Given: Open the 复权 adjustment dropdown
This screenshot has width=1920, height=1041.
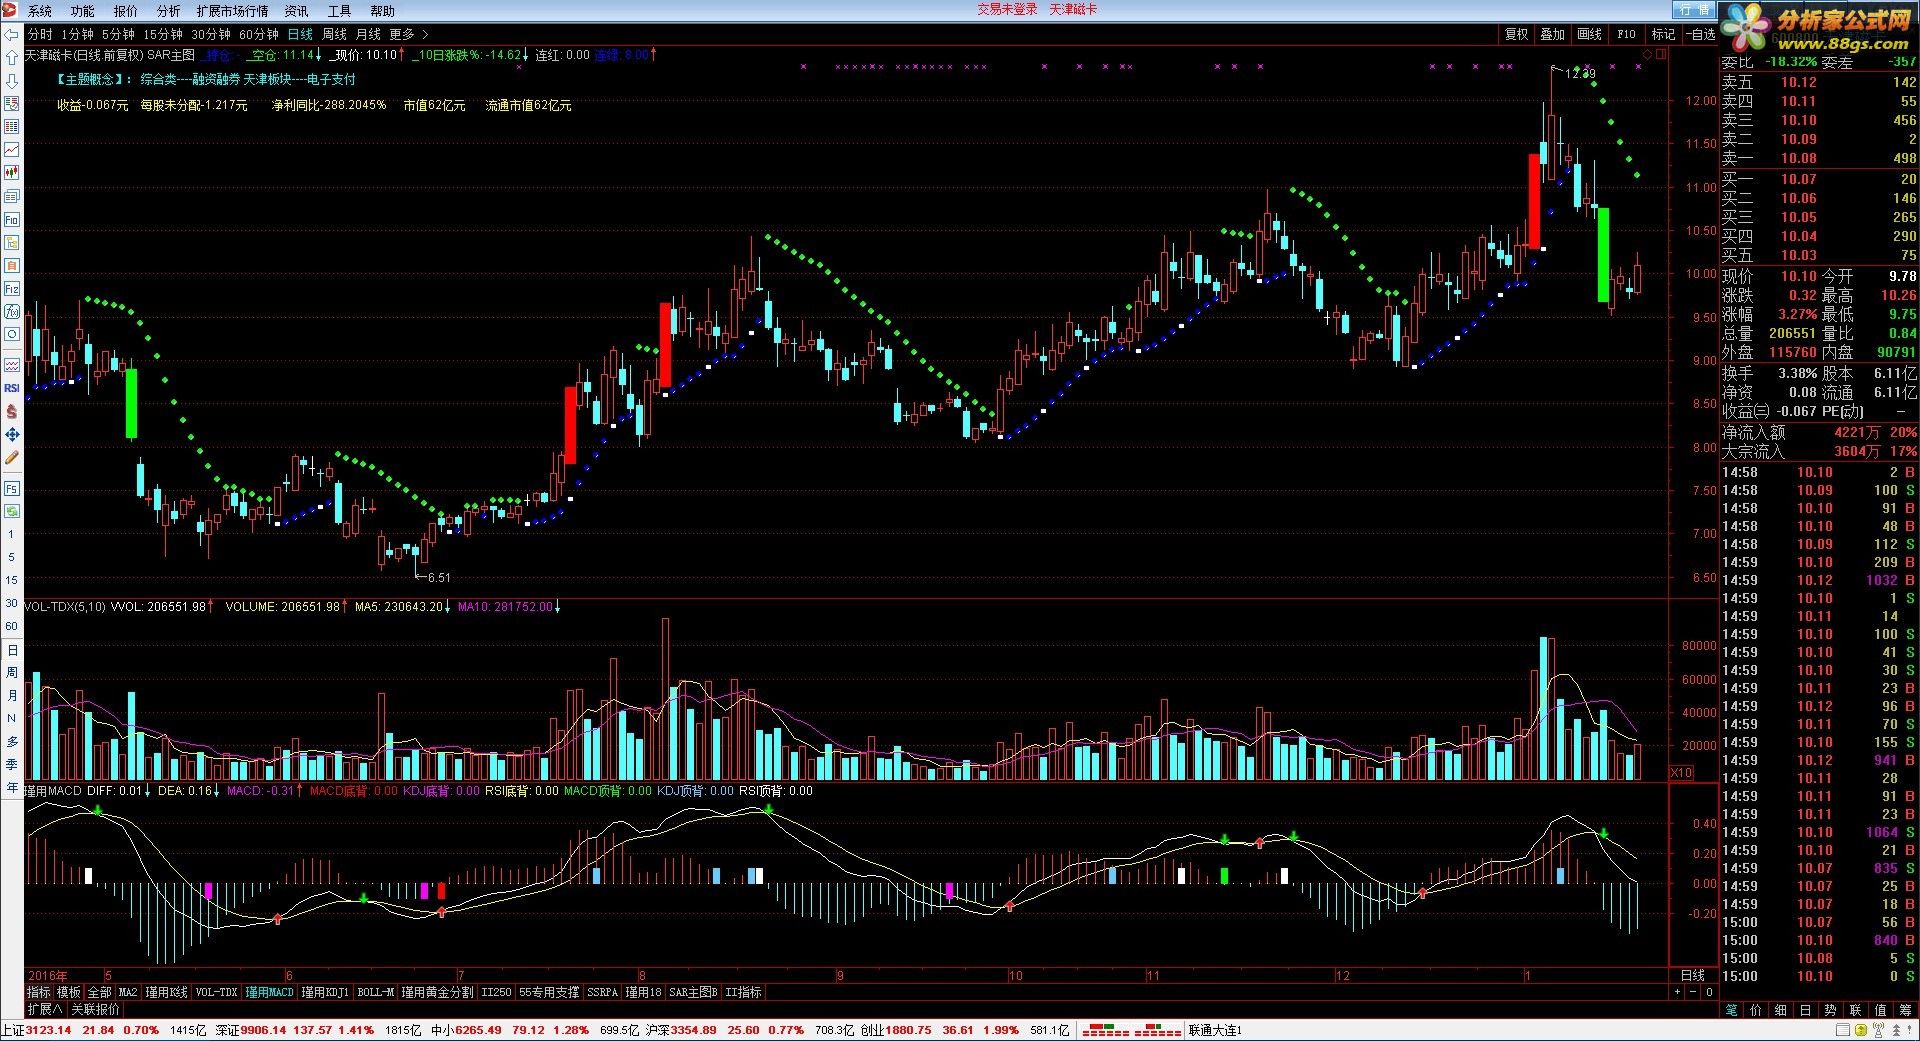Looking at the screenshot, I should pyautogui.click(x=1517, y=34).
